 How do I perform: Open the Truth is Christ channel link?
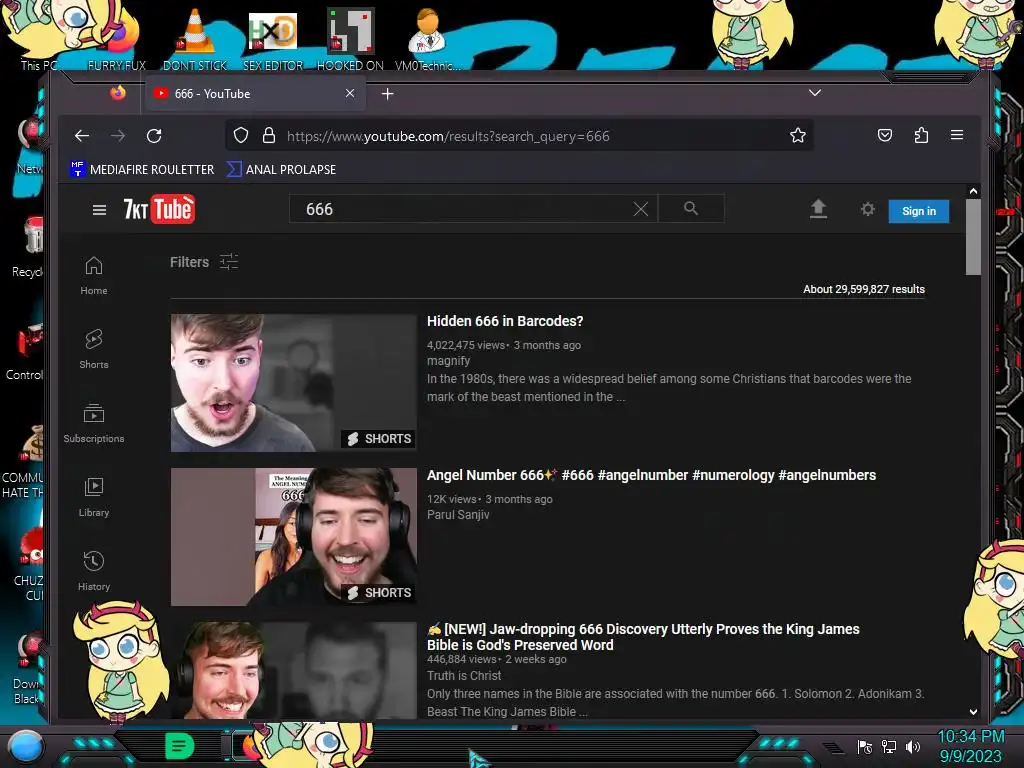(x=464, y=675)
